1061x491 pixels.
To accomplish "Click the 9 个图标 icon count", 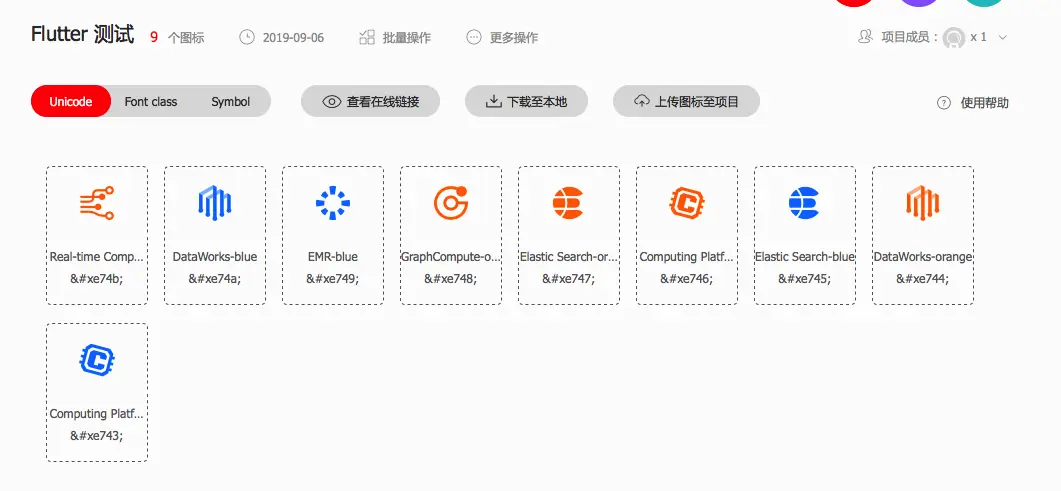I will (x=177, y=38).
